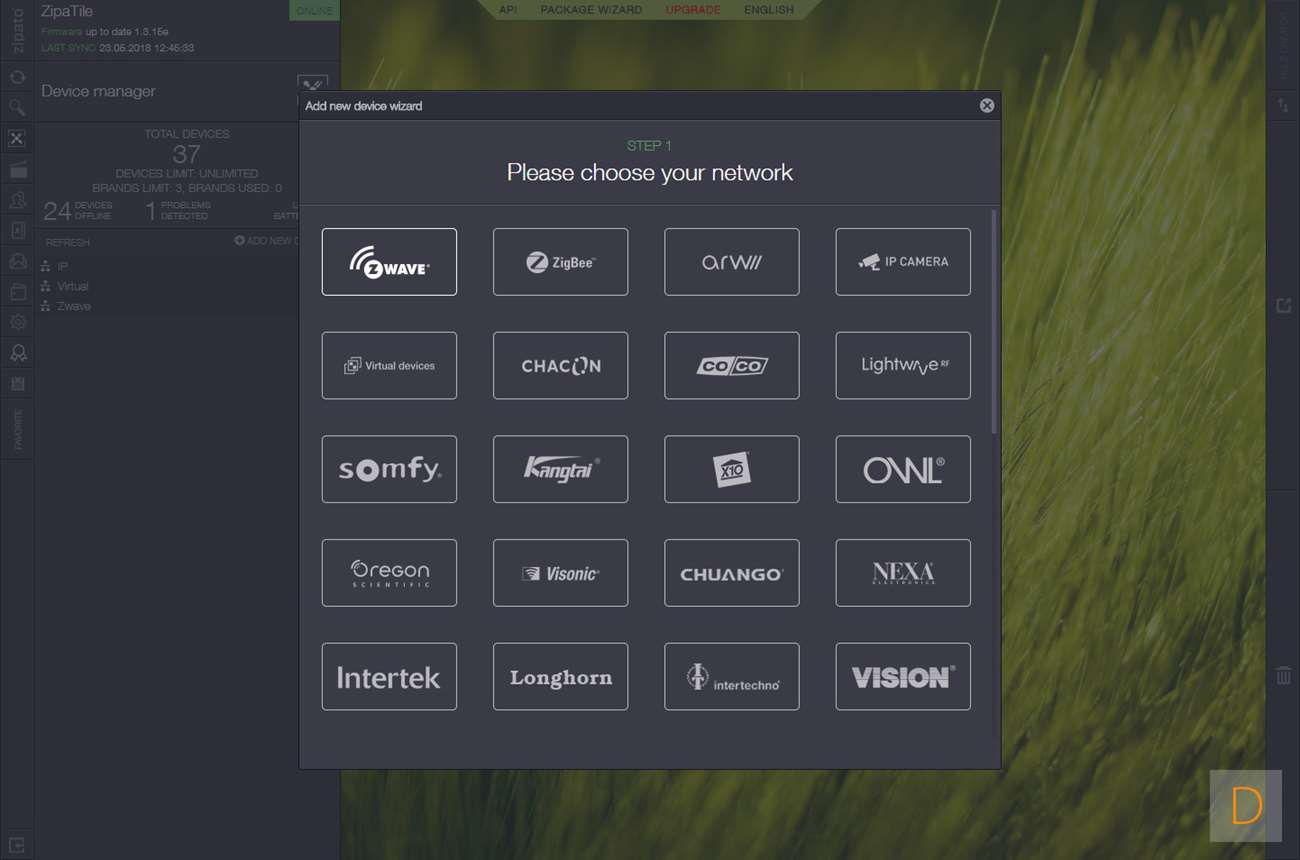Select the Virtual devices tile

click(389, 366)
